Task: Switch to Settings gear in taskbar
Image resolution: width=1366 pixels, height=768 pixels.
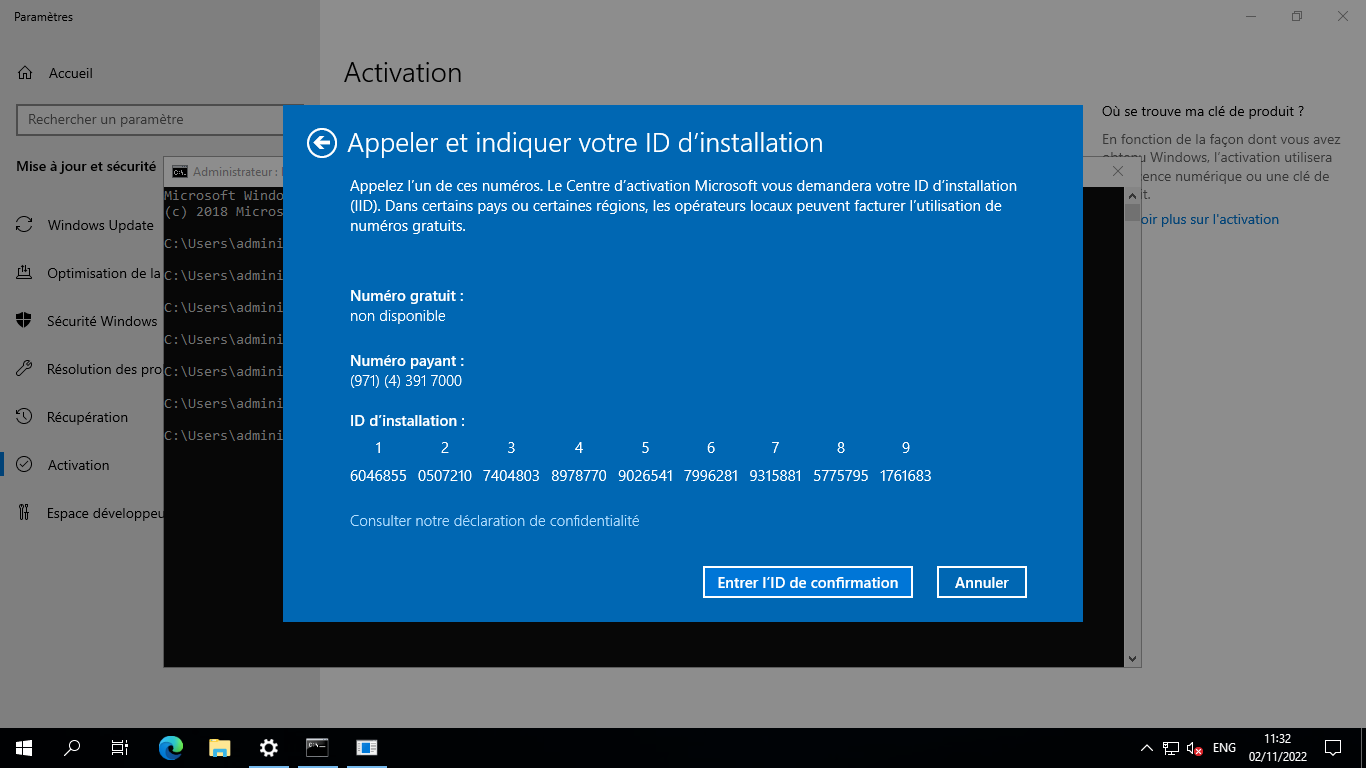Action: pos(268,747)
